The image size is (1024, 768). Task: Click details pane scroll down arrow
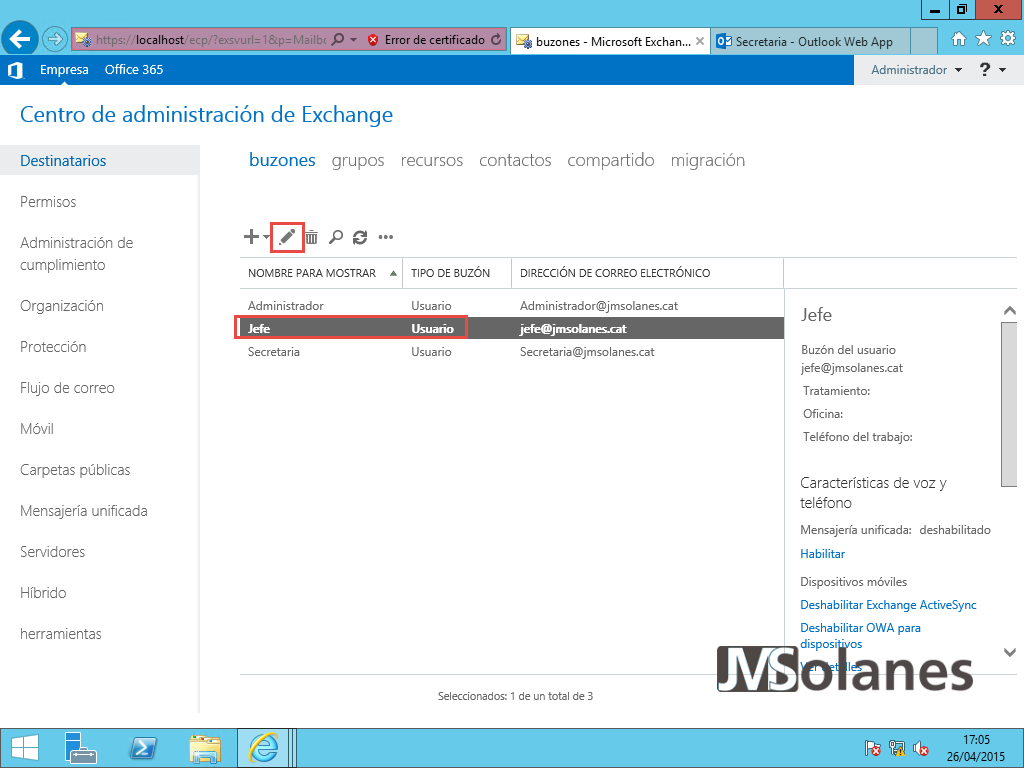point(1009,652)
